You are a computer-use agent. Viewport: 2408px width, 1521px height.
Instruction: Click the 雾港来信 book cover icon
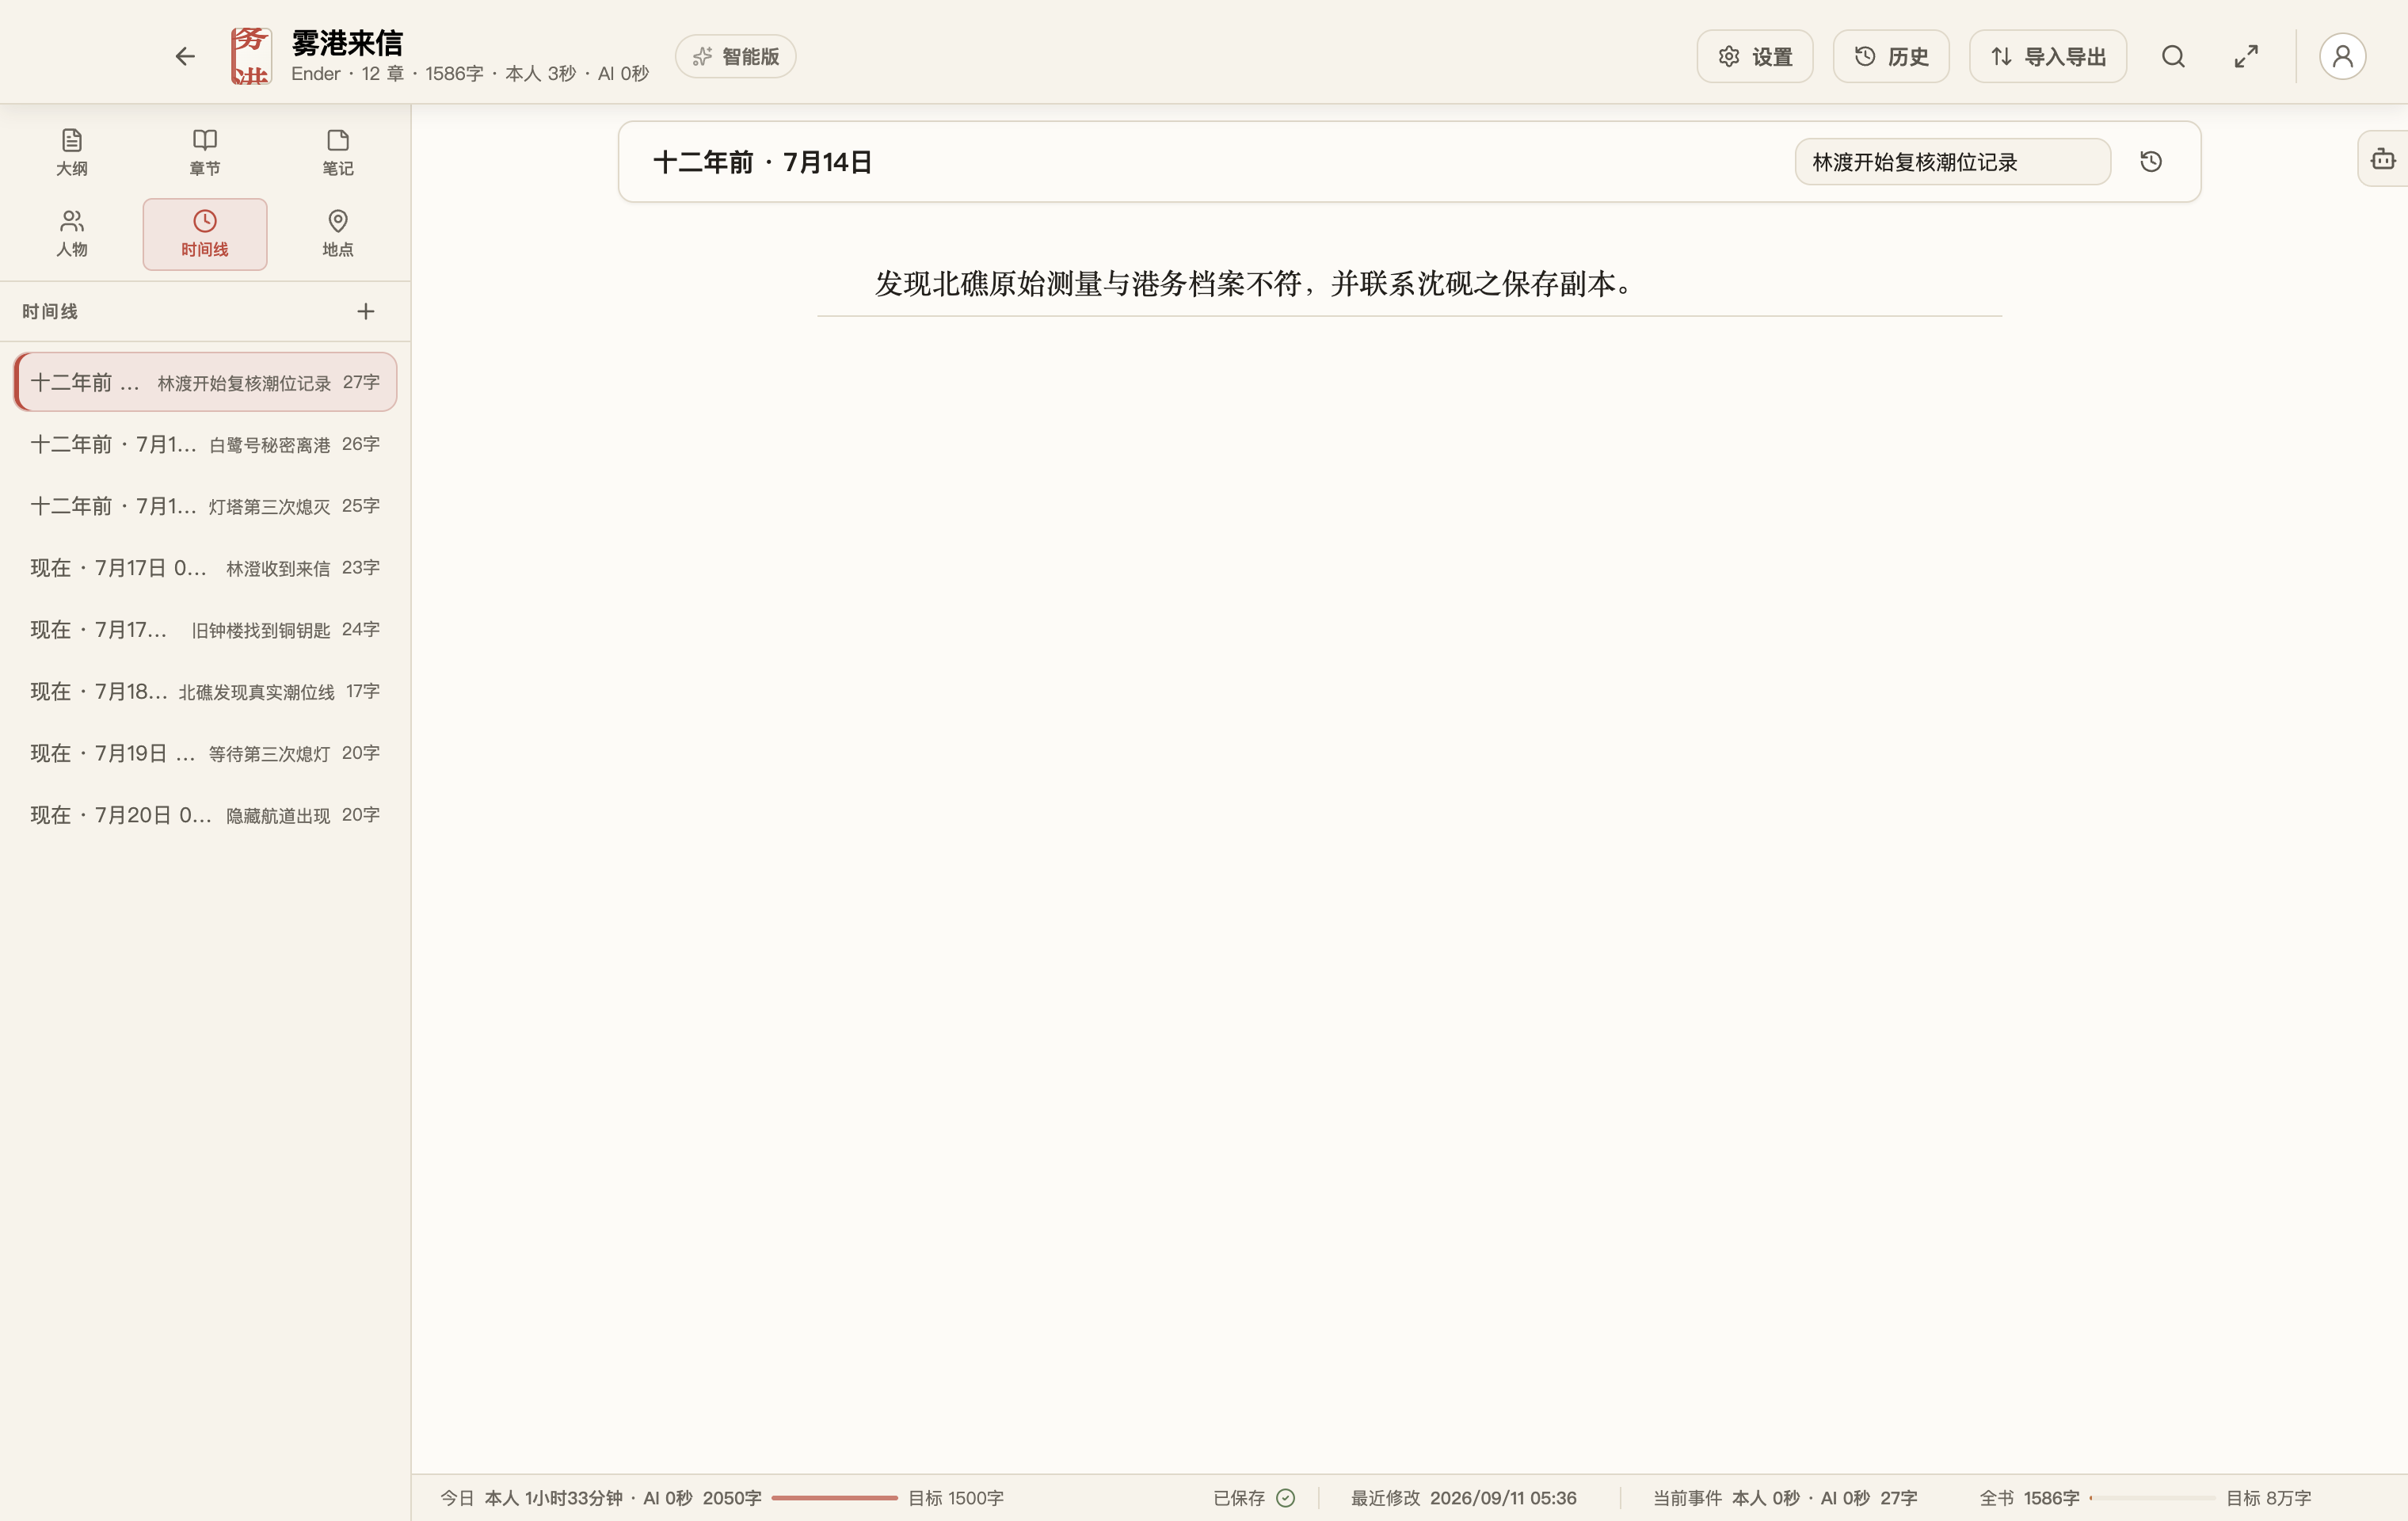[250, 56]
